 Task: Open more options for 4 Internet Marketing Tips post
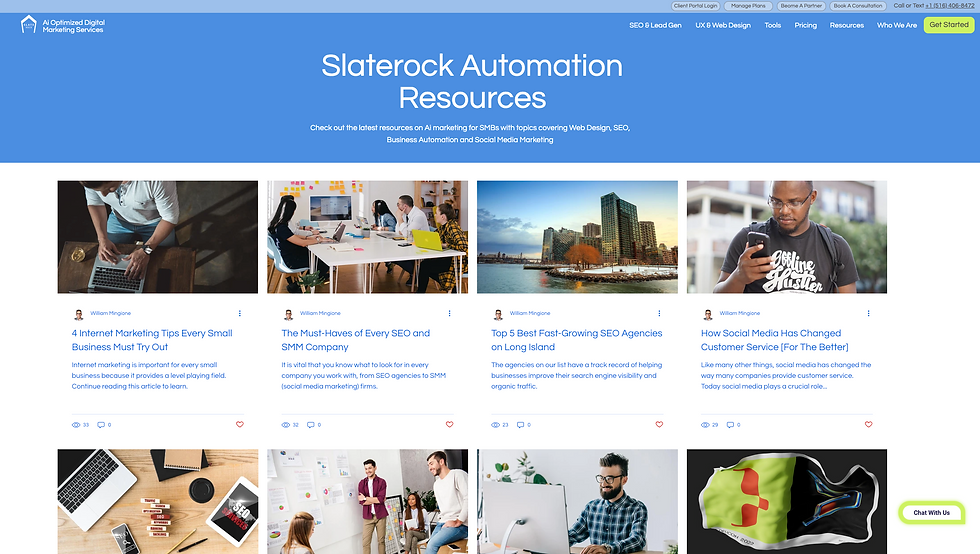click(239, 313)
